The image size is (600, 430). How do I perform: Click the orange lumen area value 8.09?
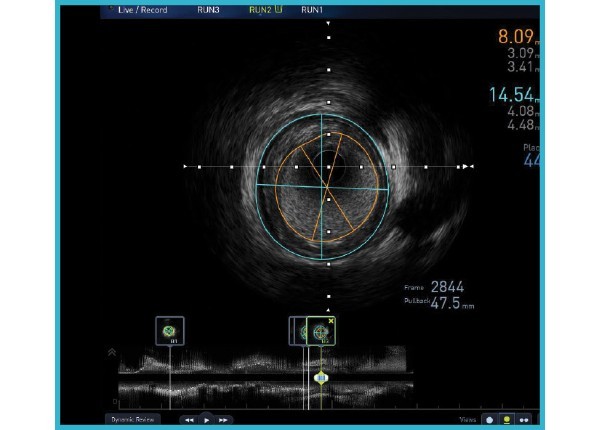coord(516,37)
